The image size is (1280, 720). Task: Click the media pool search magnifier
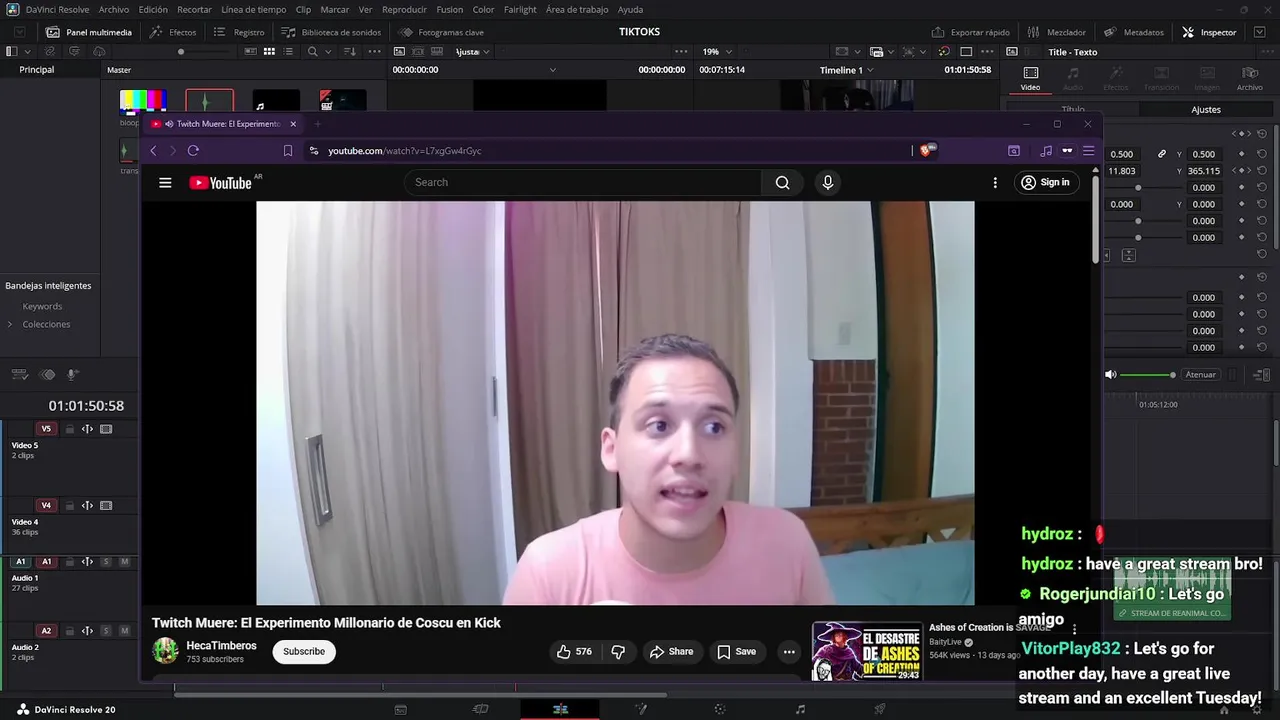pos(312,51)
